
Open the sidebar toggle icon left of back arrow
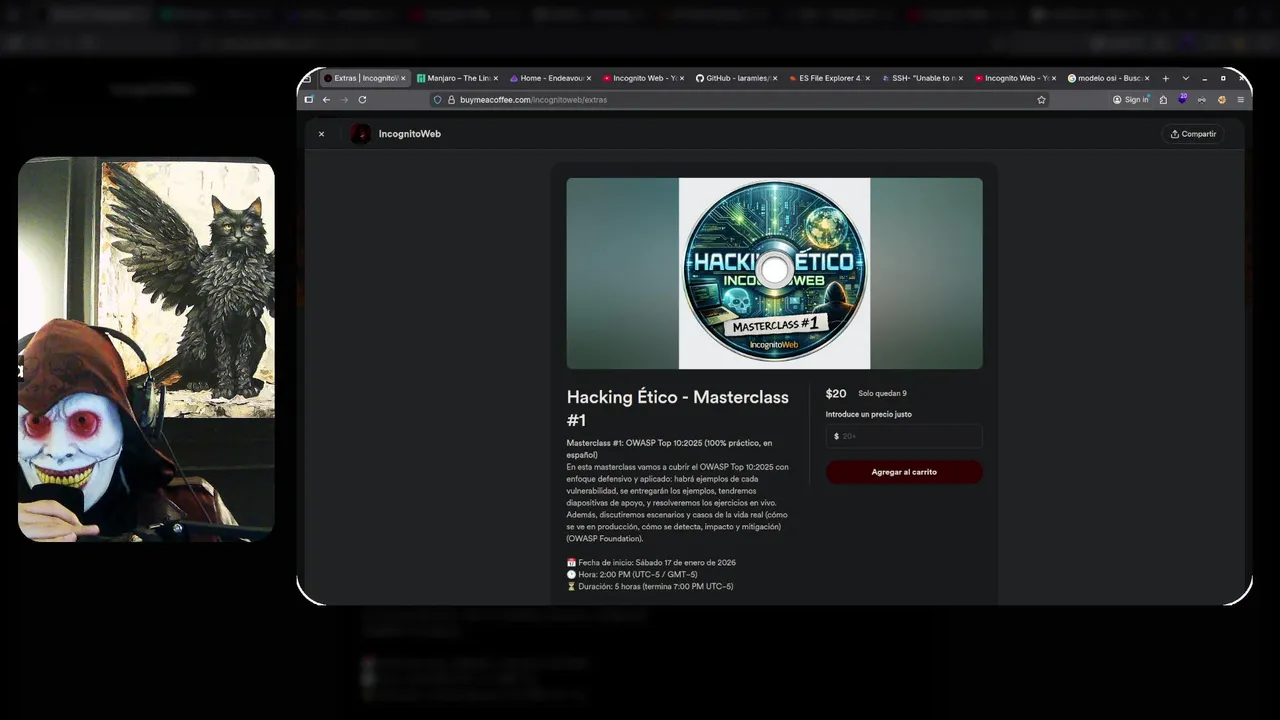point(309,100)
